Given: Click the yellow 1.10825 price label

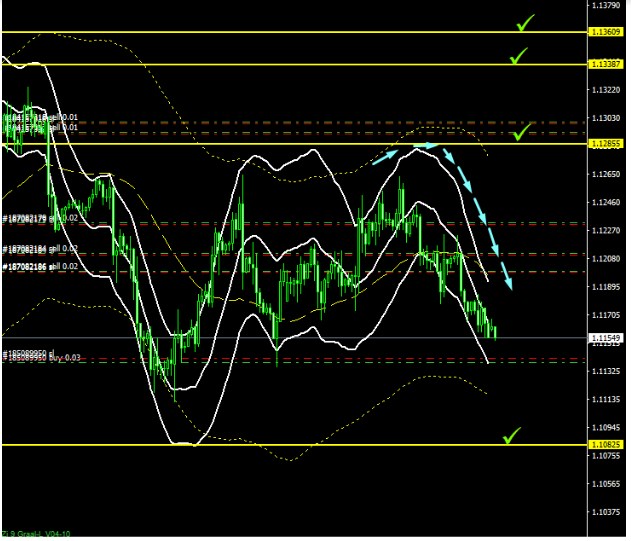Looking at the screenshot, I should [606, 444].
